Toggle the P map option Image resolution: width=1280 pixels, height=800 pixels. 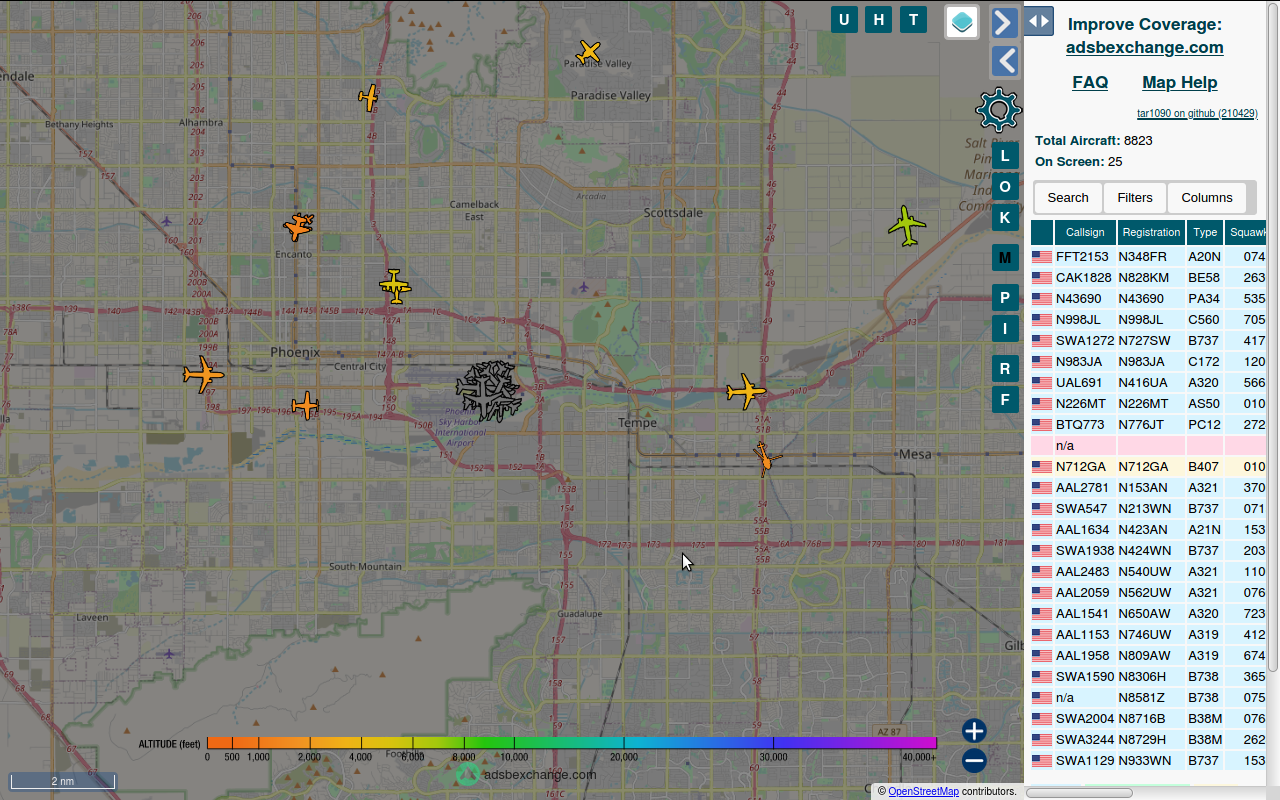click(x=1005, y=297)
